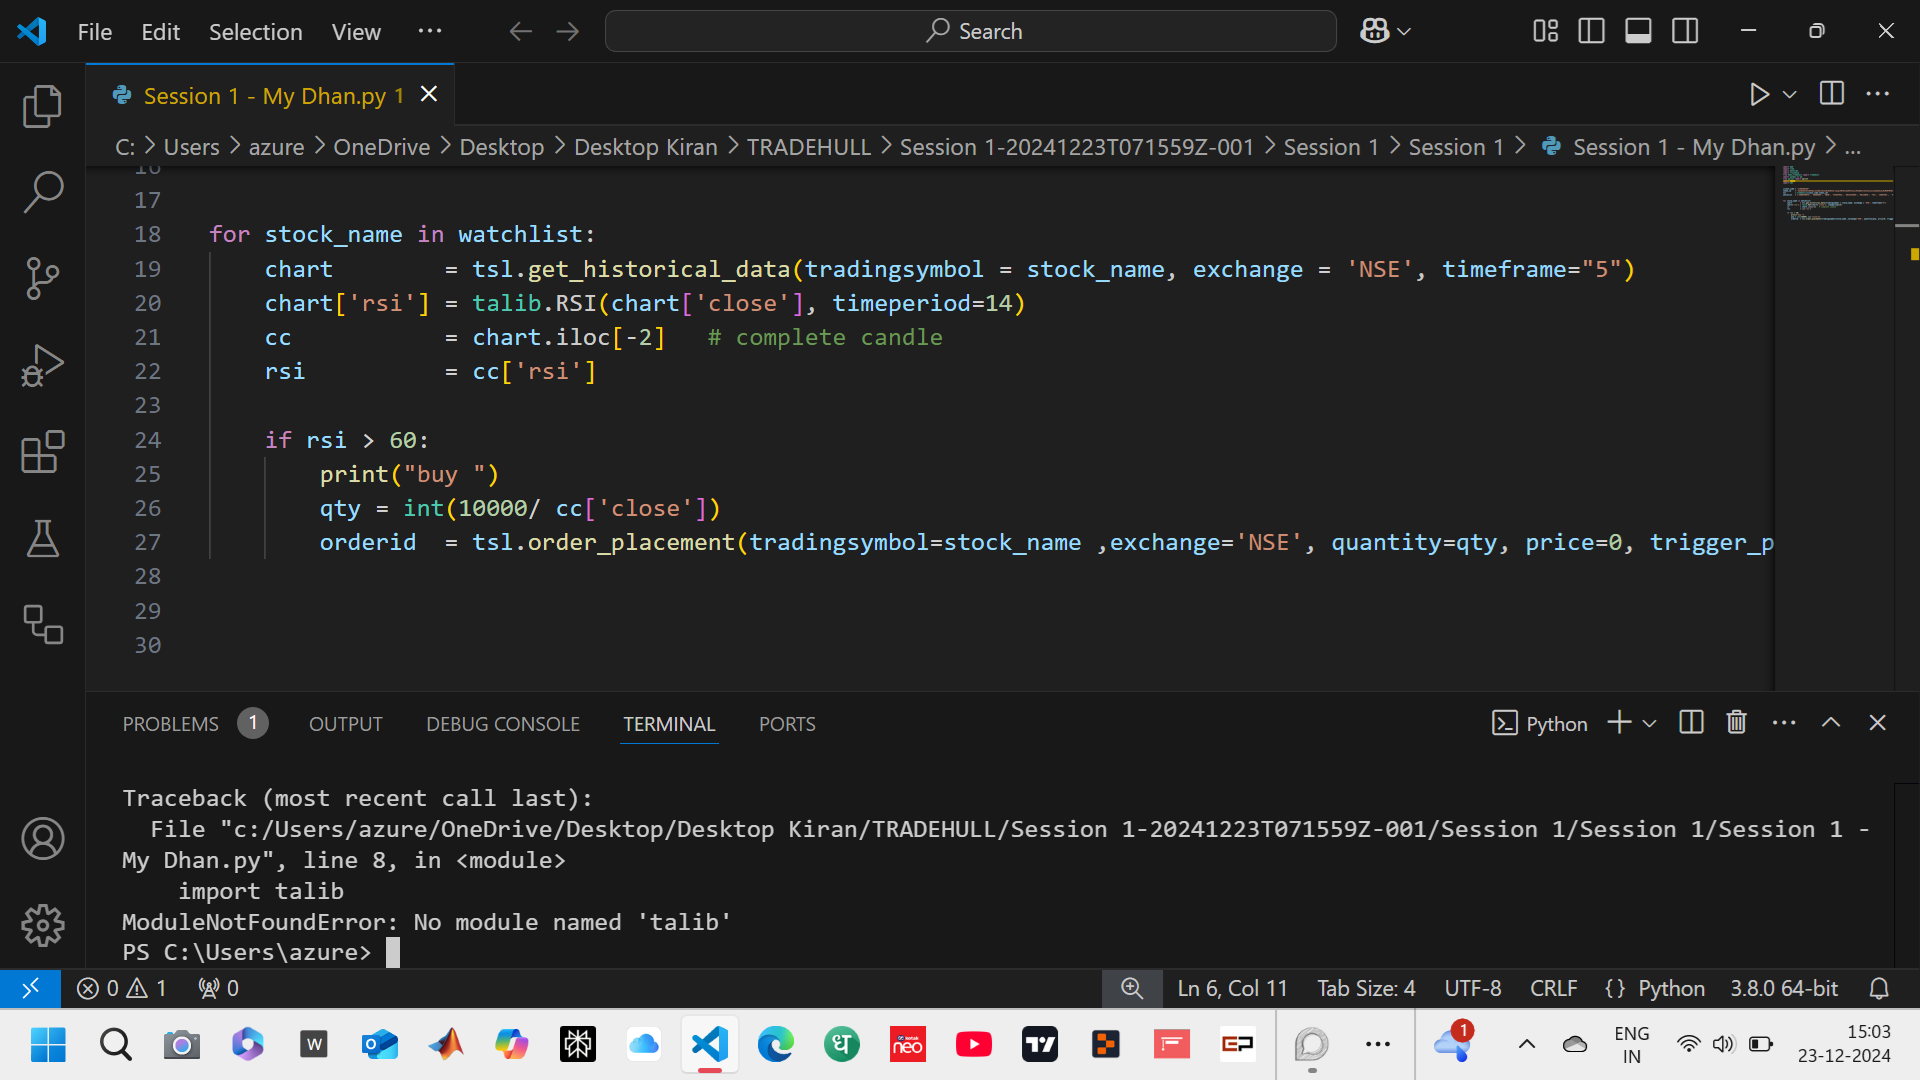Click the Python 3.8.0 64-bit interpreter selector
Viewport: 1920px width, 1080px height.
tap(1784, 988)
